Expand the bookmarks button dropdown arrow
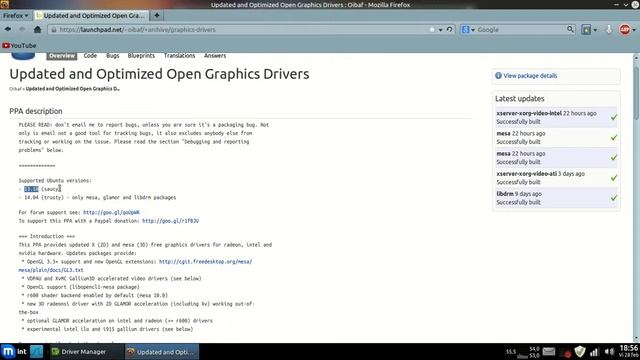The width and height of the screenshot is (640, 360). (x=595, y=30)
